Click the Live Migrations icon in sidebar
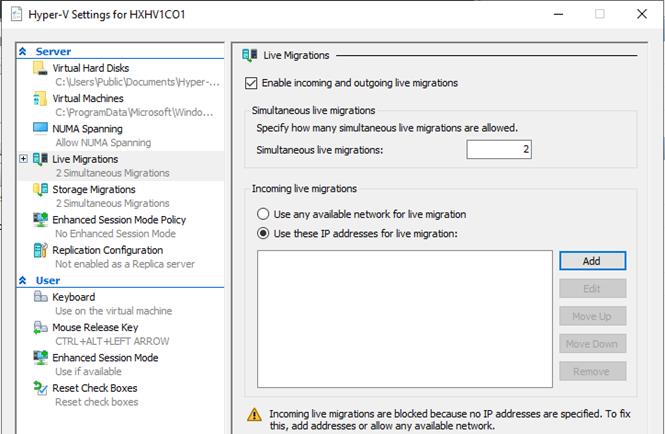 40,159
